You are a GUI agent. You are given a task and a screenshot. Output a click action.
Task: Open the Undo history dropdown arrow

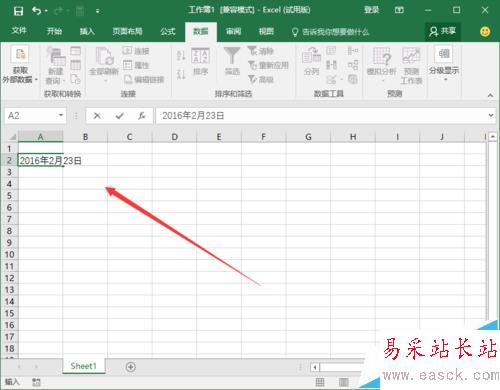click(x=46, y=11)
